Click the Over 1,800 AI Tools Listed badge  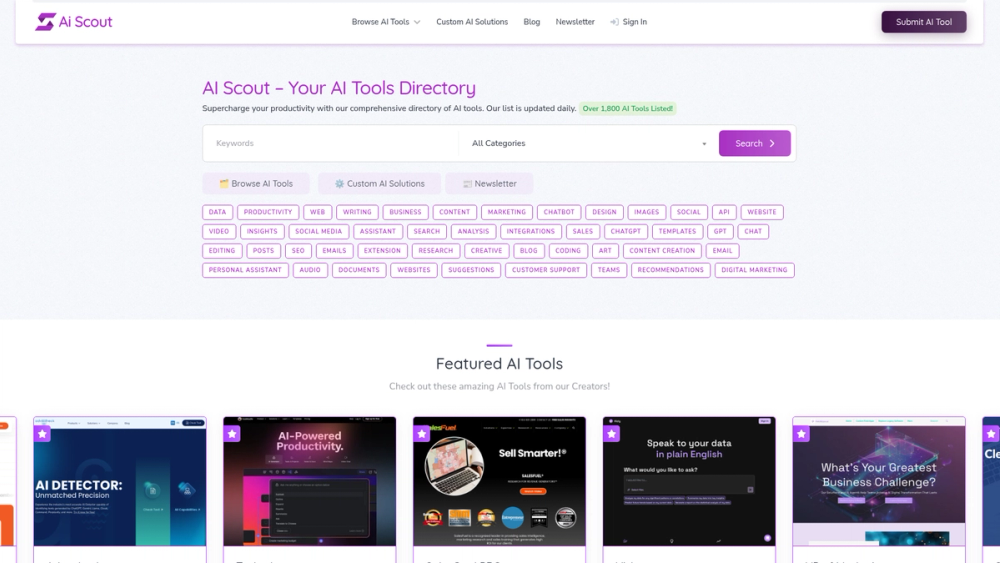click(x=628, y=108)
